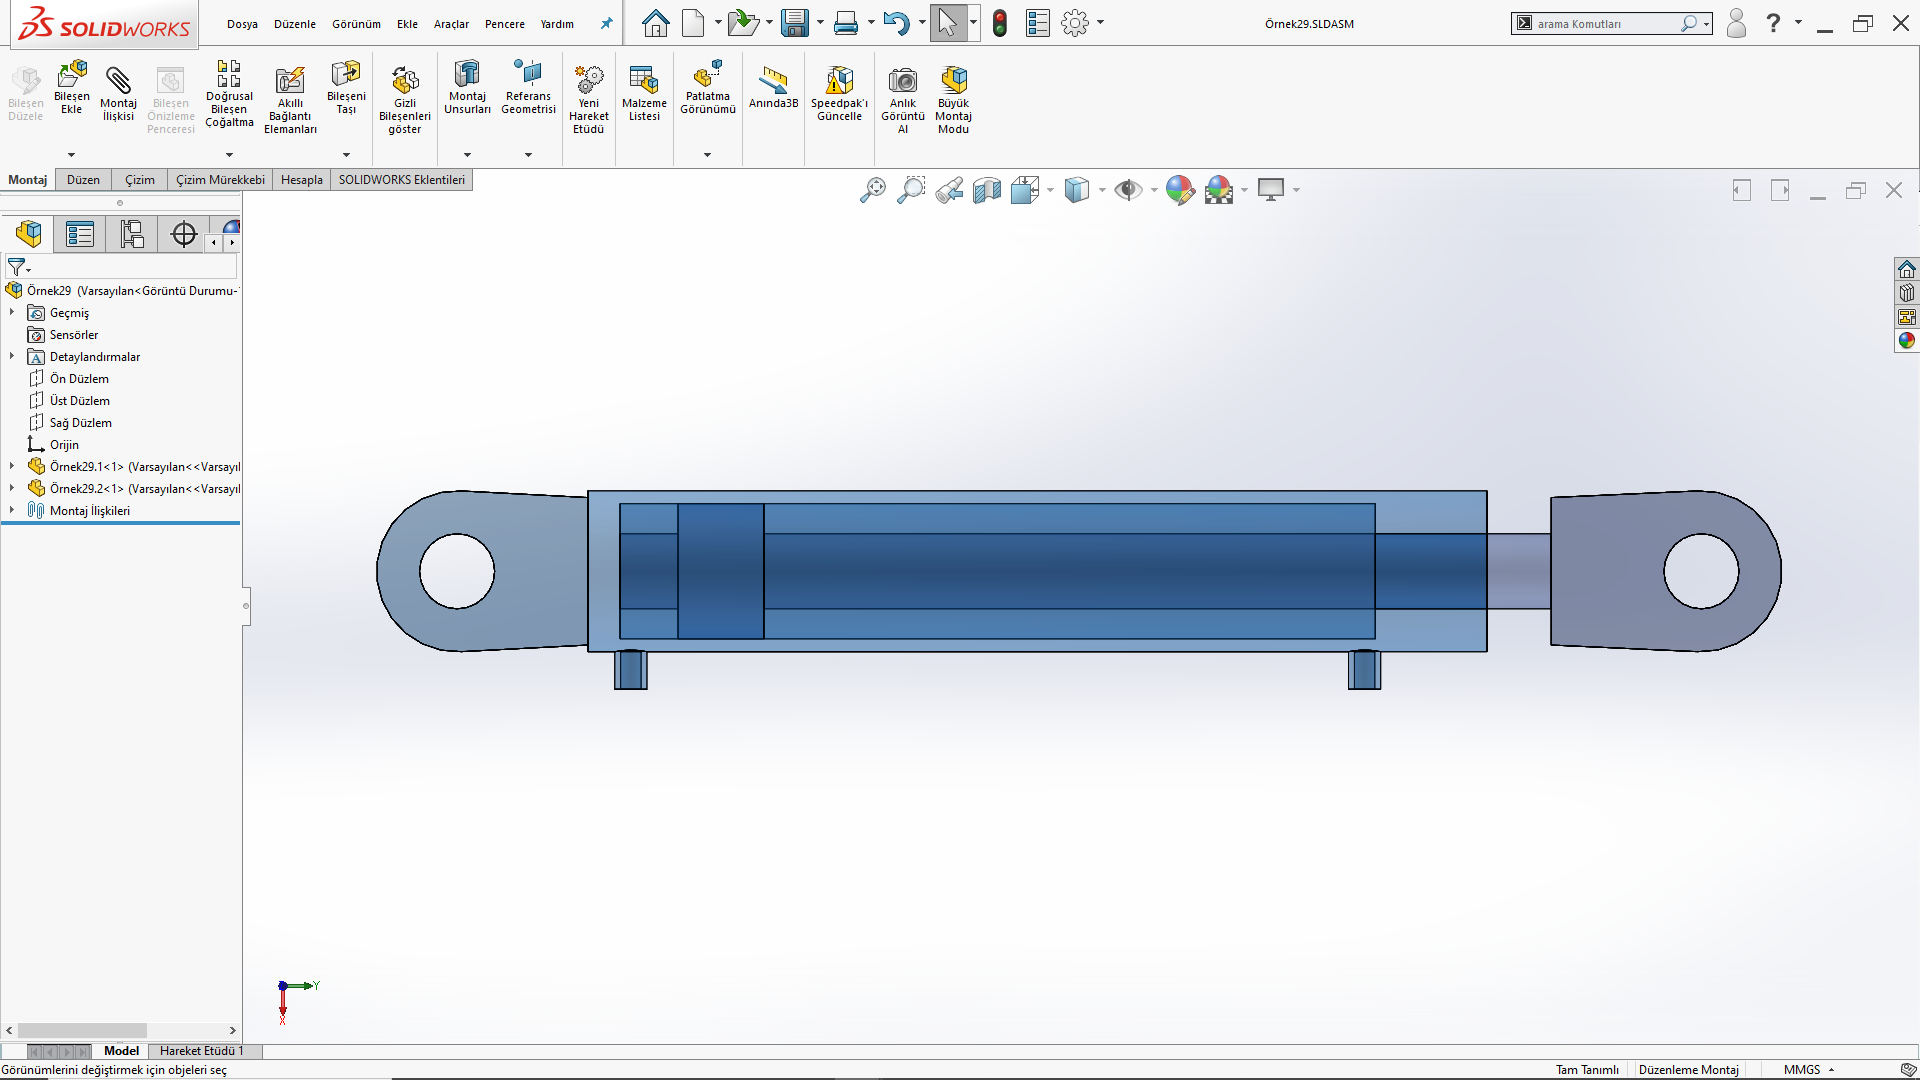Expand the Montaj İlişkileri tree node
1924x1080 pixels.
pyautogui.click(x=12, y=510)
